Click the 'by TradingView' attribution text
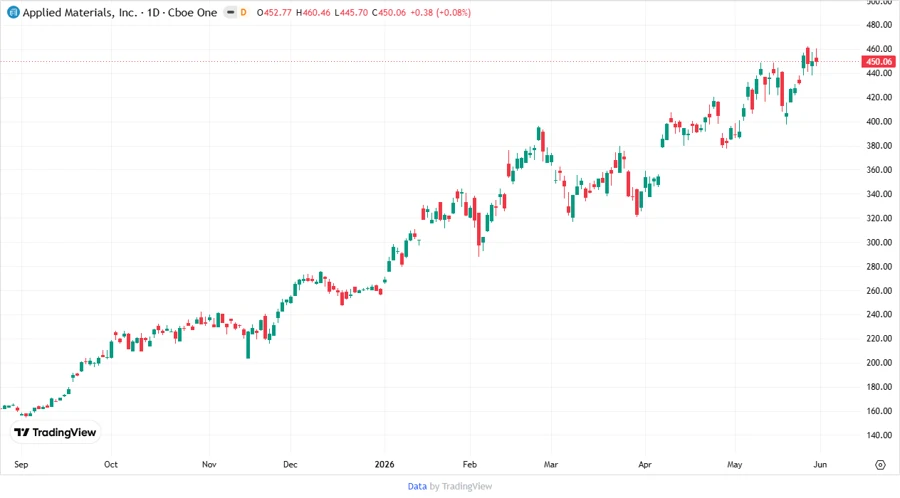 click(x=461, y=487)
